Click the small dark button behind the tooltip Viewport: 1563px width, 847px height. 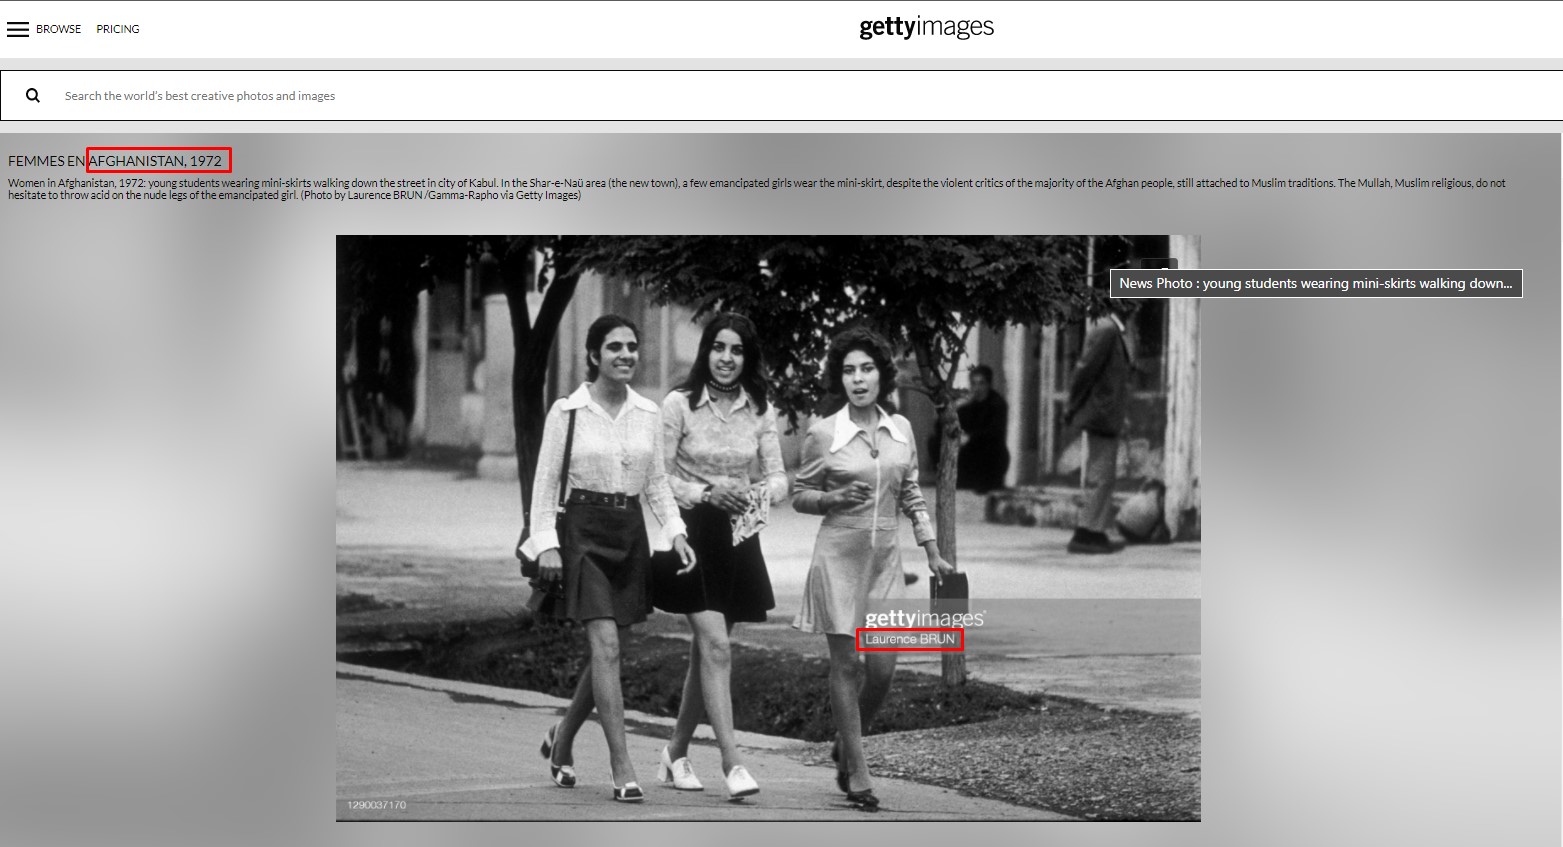1160,264
